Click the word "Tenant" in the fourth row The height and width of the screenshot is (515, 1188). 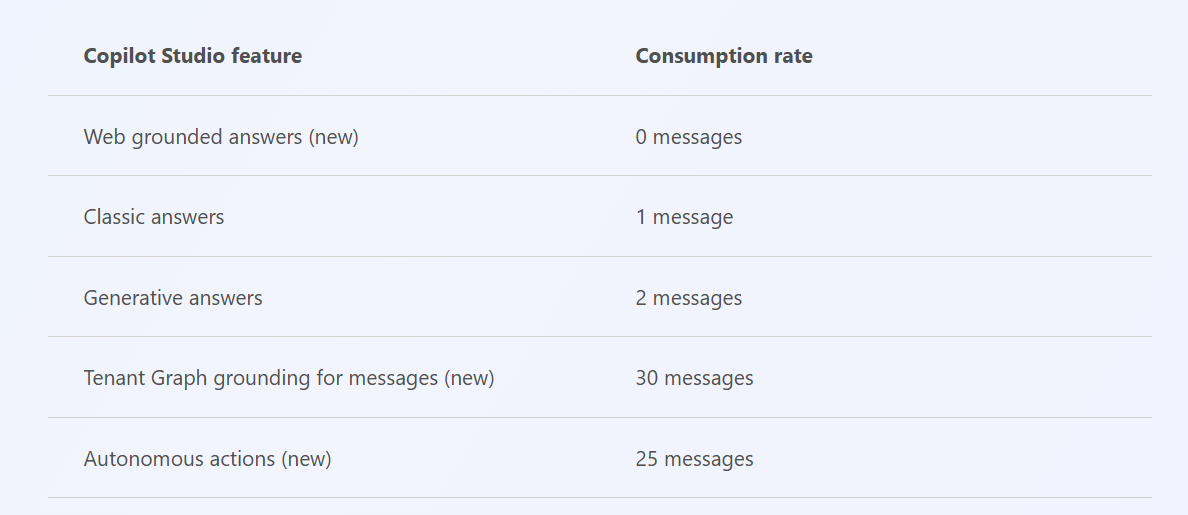pos(113,378)
